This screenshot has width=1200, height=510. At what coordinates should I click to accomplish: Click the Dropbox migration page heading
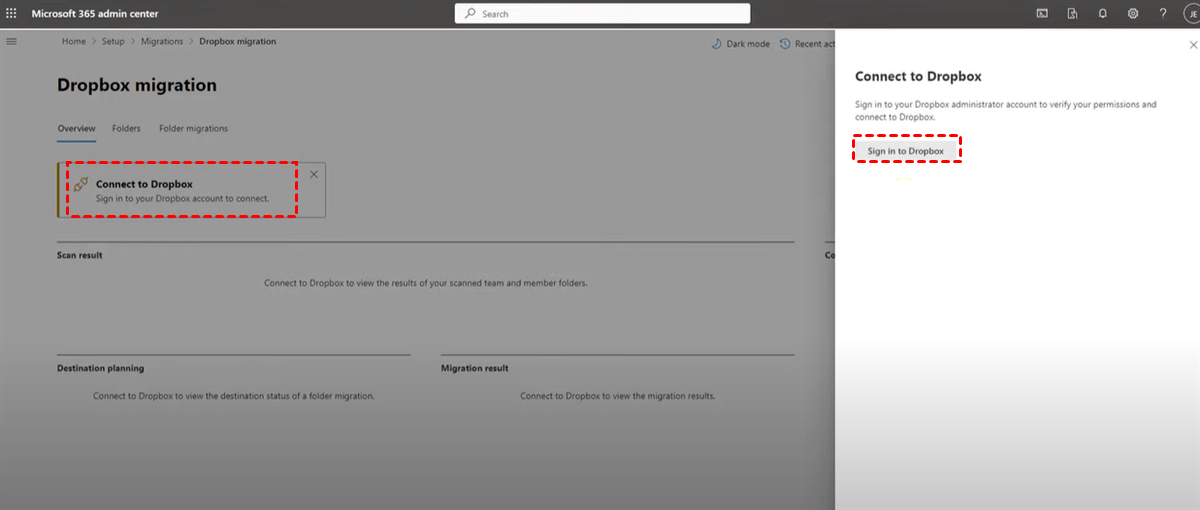tap(137, 85)
